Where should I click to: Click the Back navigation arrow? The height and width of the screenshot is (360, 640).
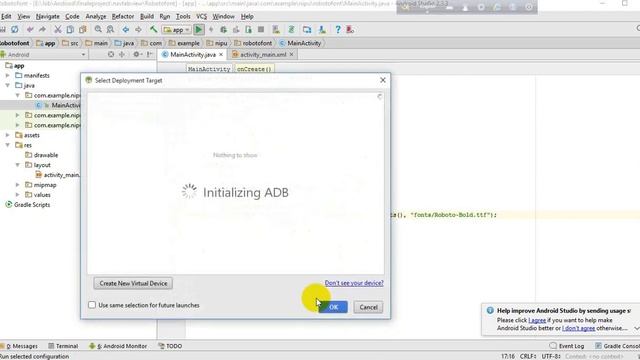pos(126,29)
